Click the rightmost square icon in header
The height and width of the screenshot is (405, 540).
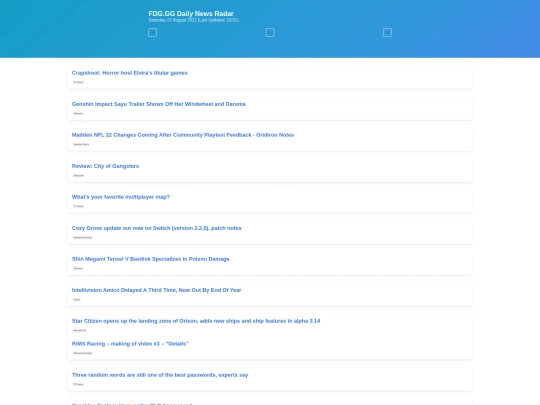pos(387,33)
